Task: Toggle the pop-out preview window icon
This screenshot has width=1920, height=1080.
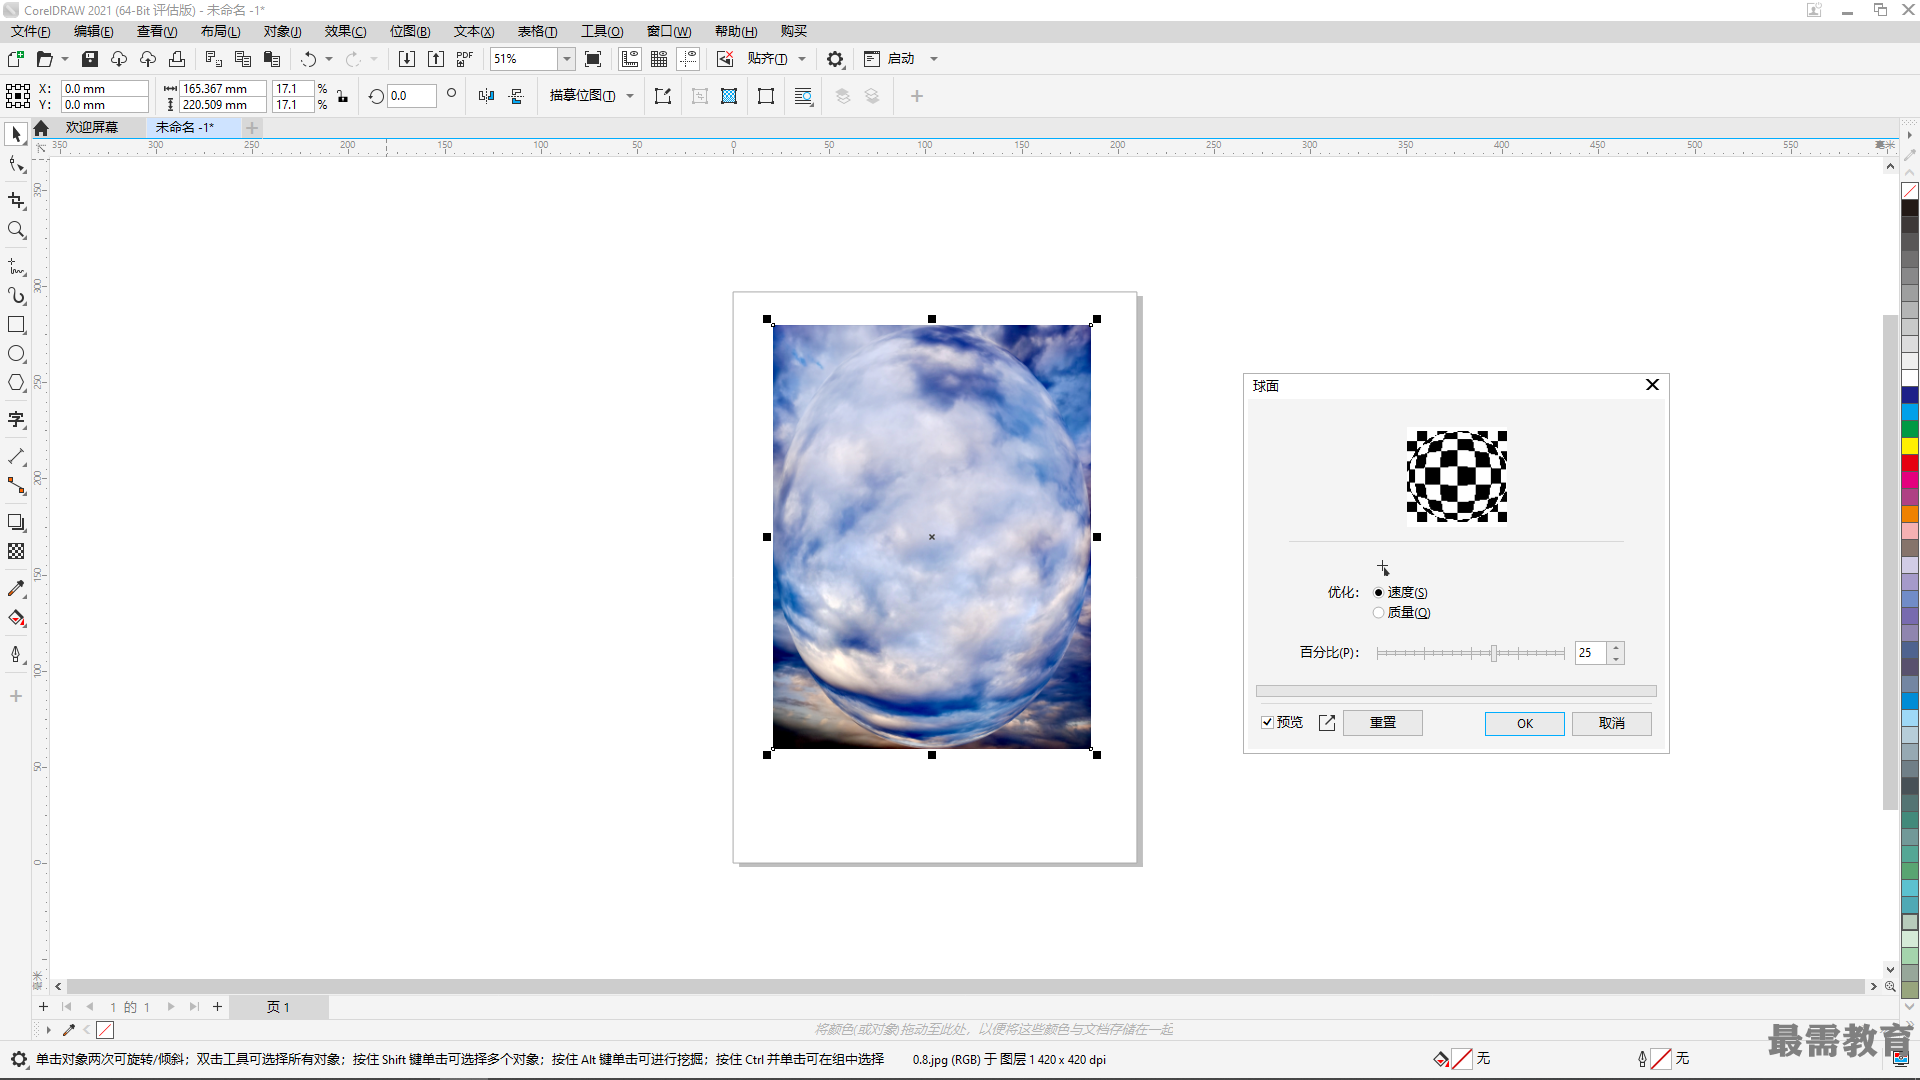Action: pos(1327,722)
